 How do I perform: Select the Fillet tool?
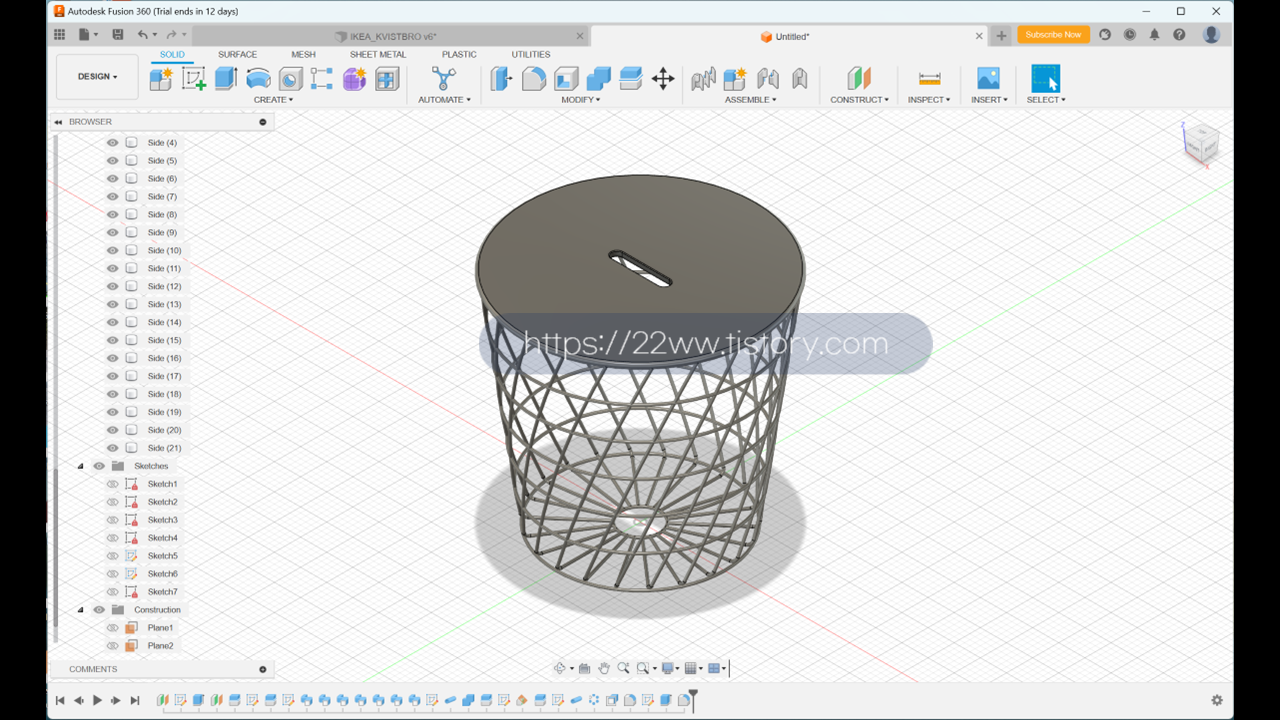tap(534, 79)
